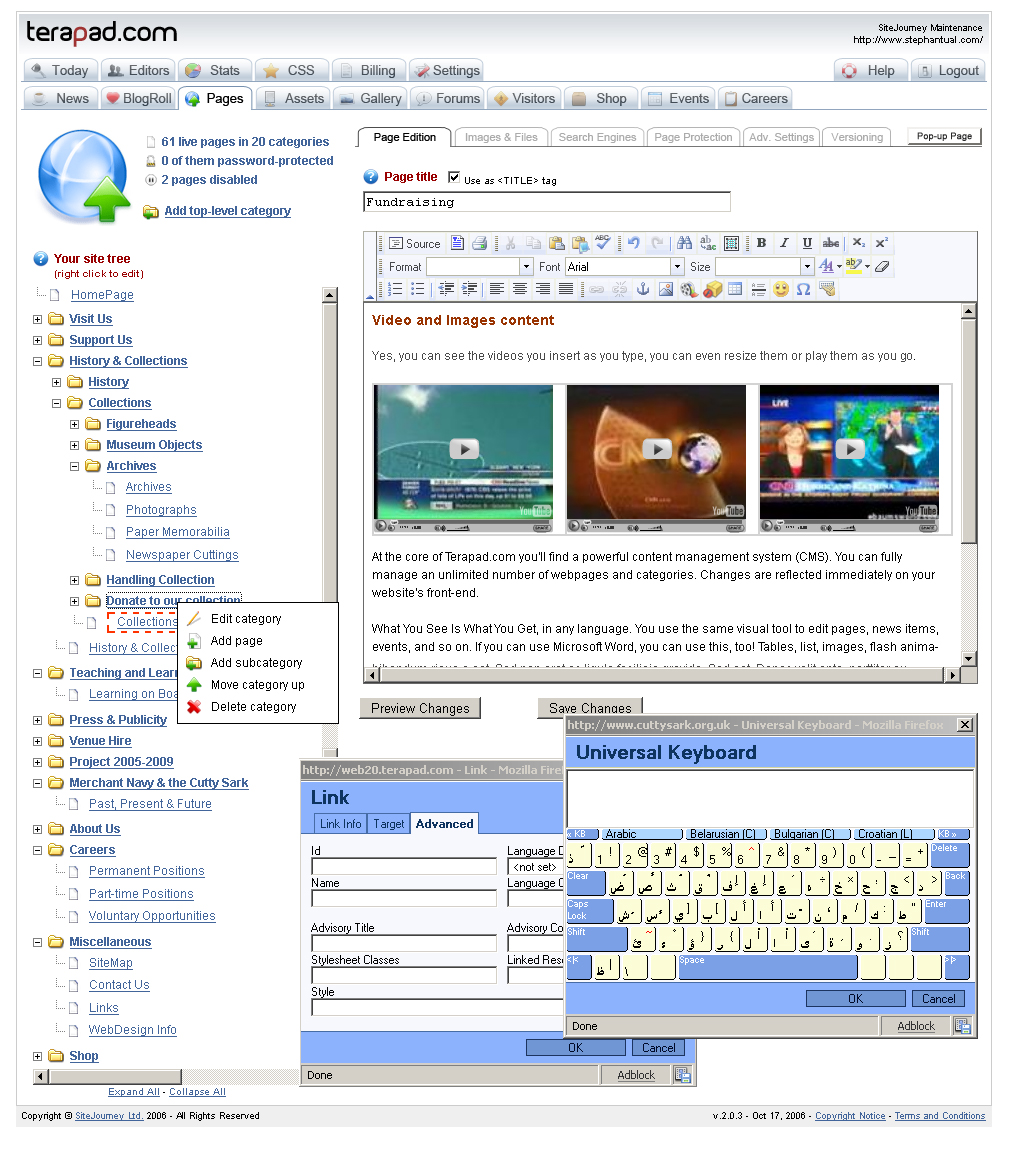This screenshot has height=1150, width=1015.
Task: Switch to Search Engines tab
Action: 597,137
